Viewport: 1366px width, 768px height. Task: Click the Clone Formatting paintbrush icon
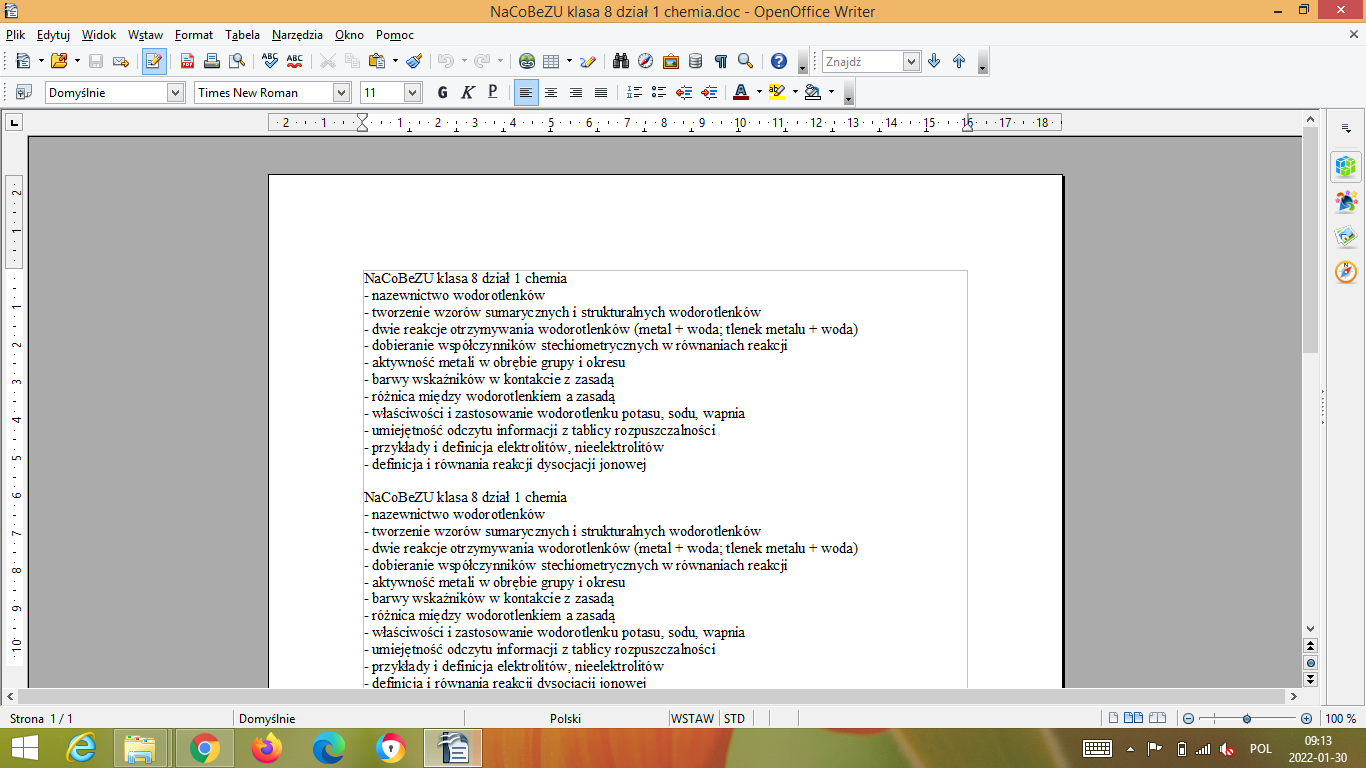tap(414, 61)
